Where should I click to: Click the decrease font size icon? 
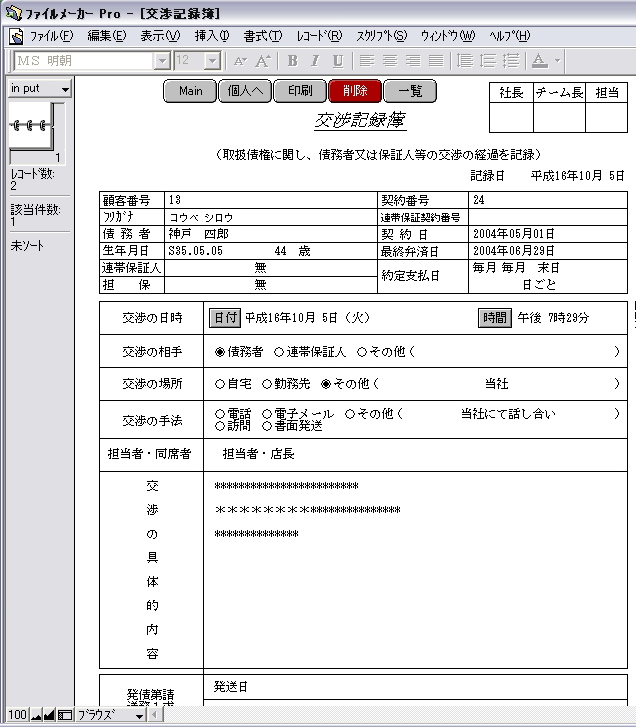coord(240,61)
